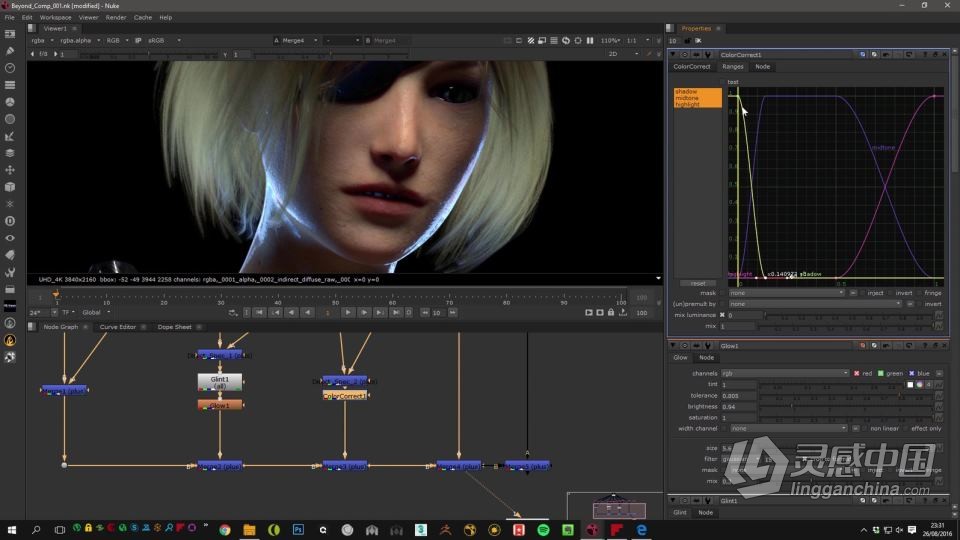
Task: Open the viewer zoom 110% dropdown
Action: click(x=610, y=40)
